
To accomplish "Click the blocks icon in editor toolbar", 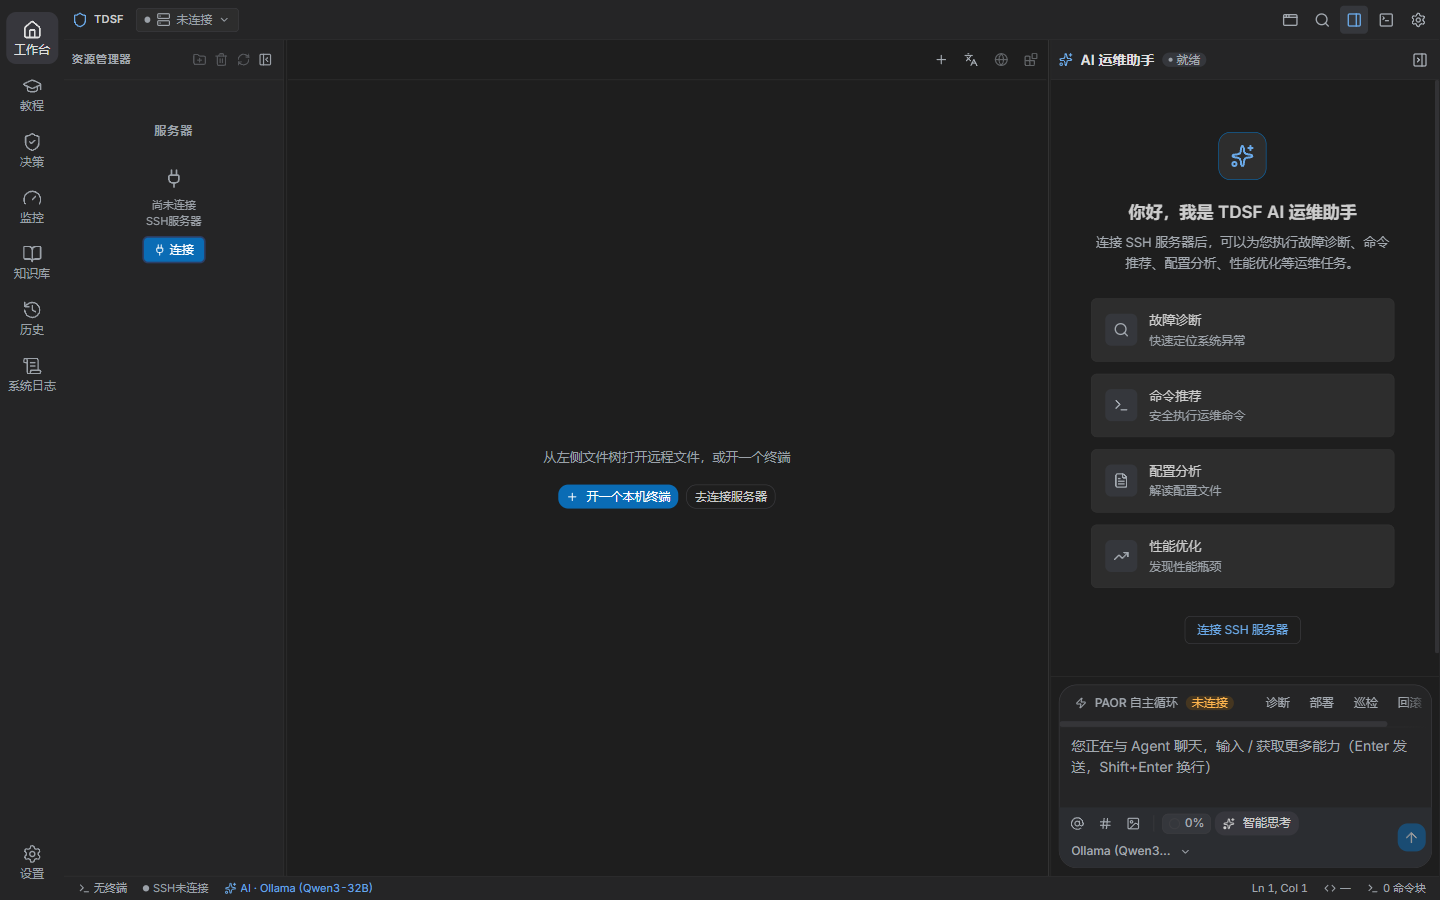I will point(1031,60).
